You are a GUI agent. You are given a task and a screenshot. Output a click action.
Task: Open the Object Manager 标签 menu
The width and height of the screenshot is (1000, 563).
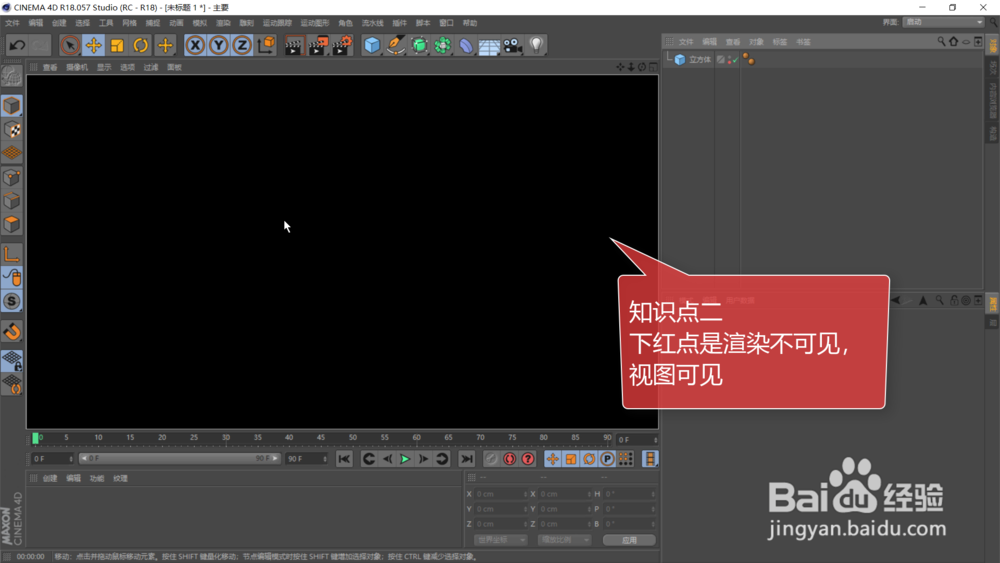779,42
